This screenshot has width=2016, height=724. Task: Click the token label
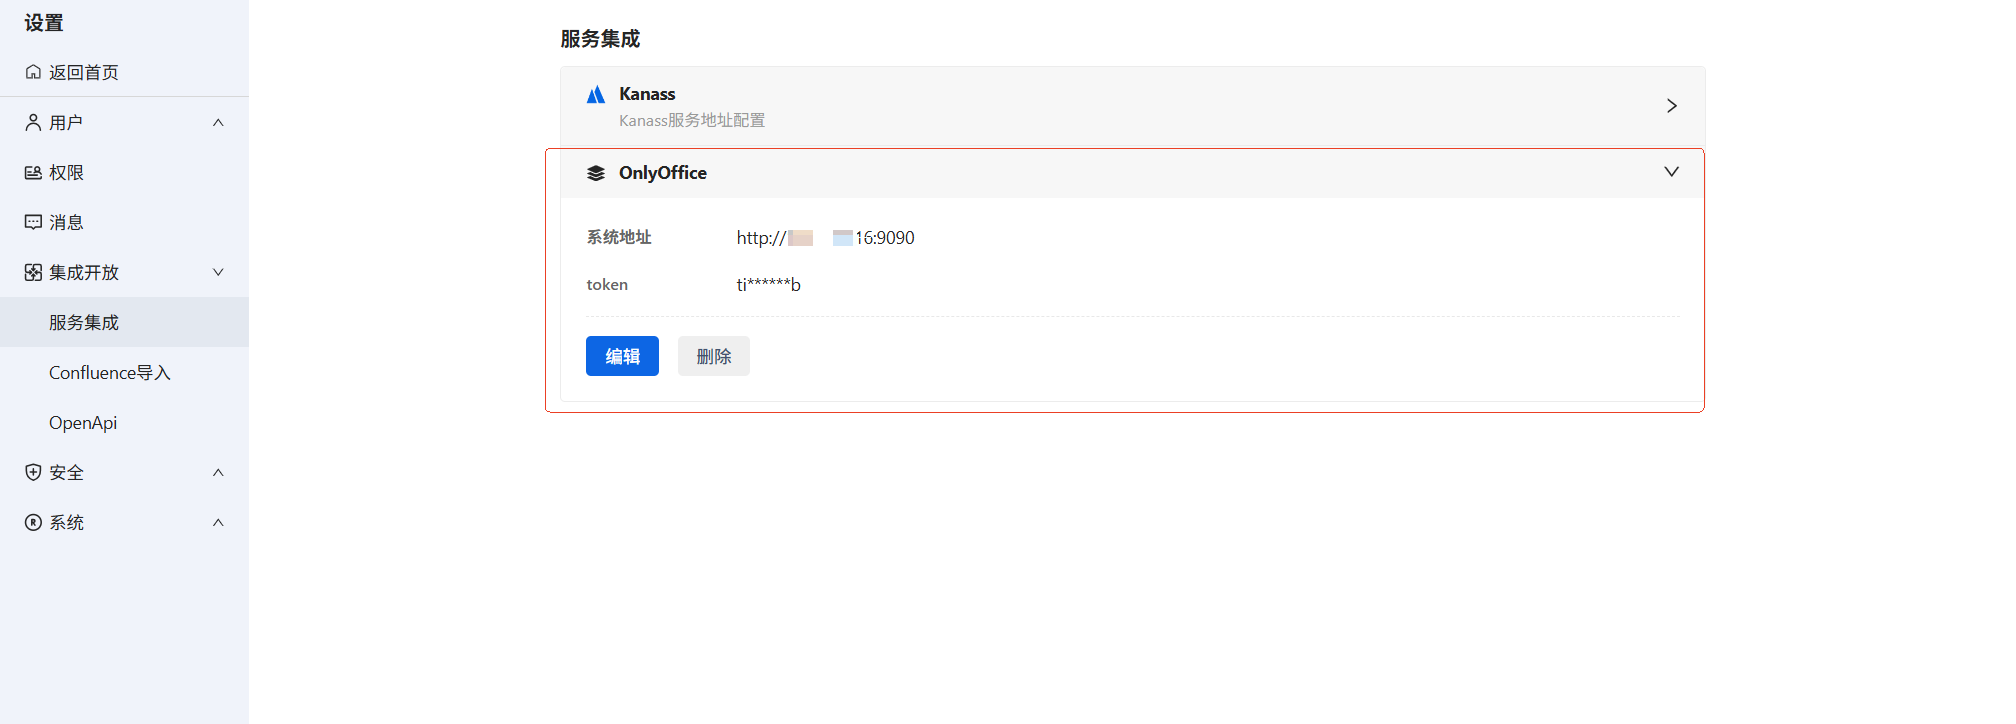coord(607,285)
